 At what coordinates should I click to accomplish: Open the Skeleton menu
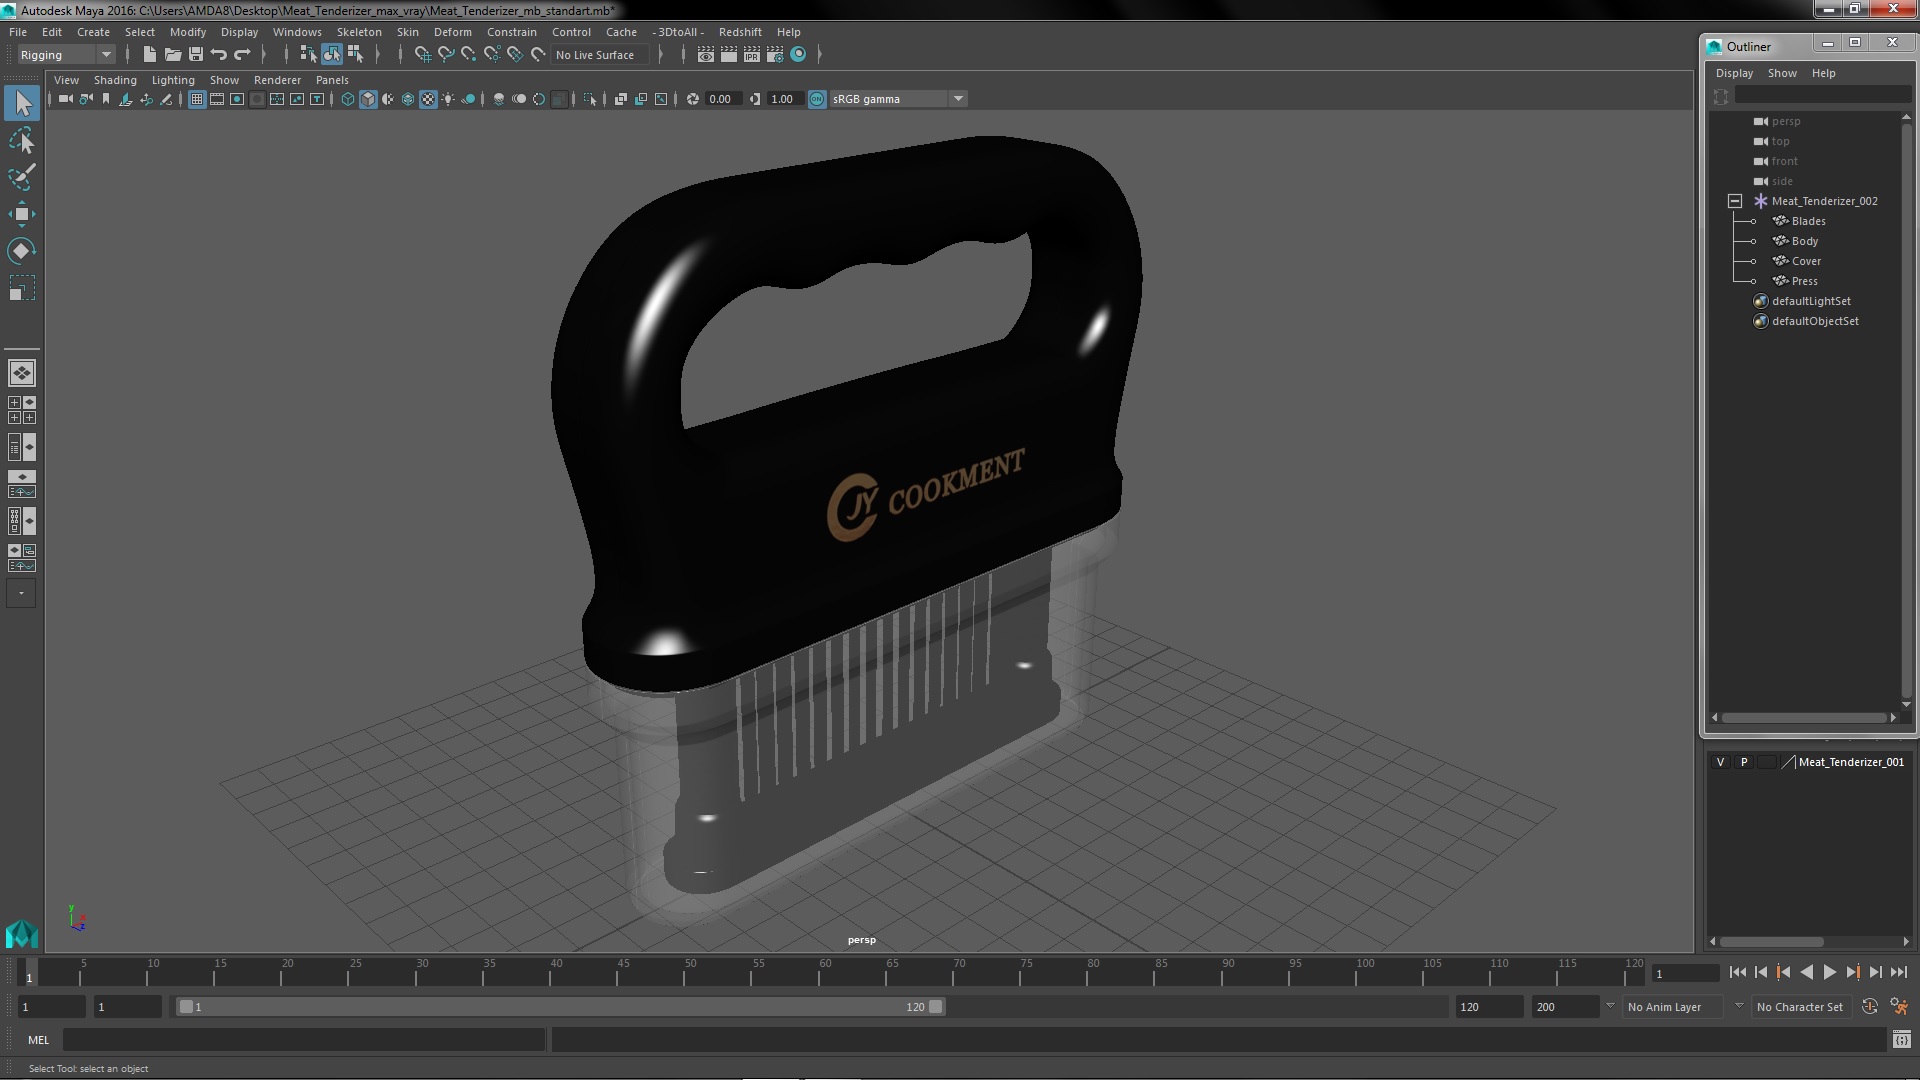[358, 32]
